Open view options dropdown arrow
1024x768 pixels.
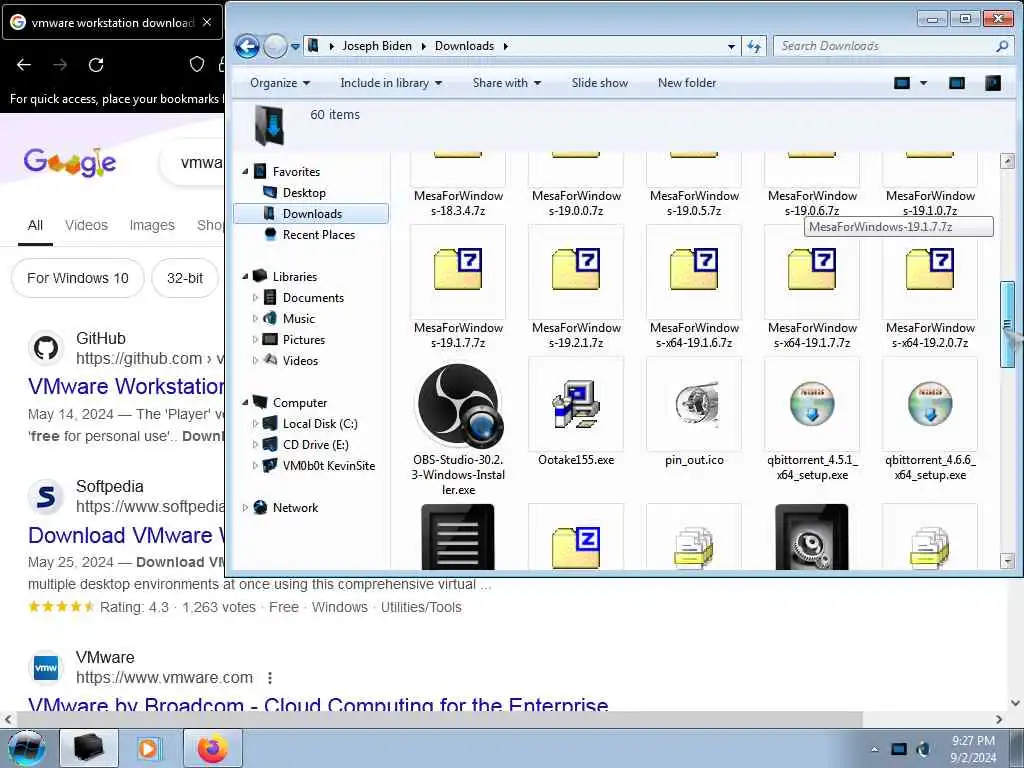pos(923,83)
